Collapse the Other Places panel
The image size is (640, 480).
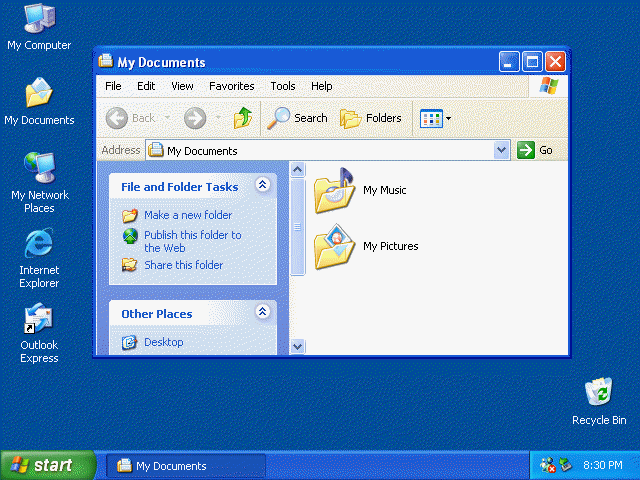[x=262, y=312]
